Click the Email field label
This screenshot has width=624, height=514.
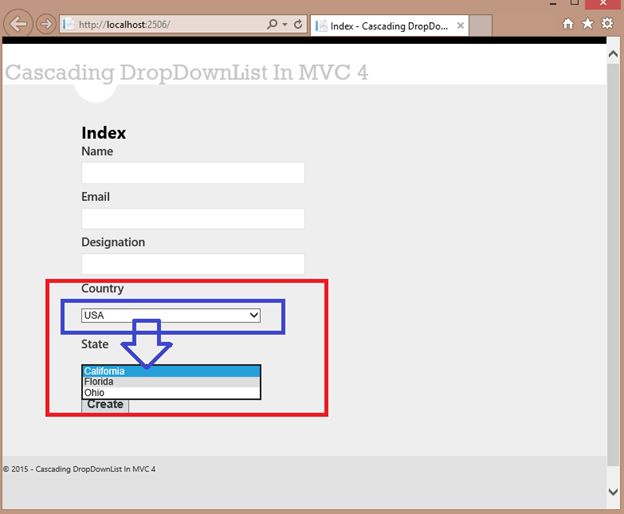click(x=96, y=197)
